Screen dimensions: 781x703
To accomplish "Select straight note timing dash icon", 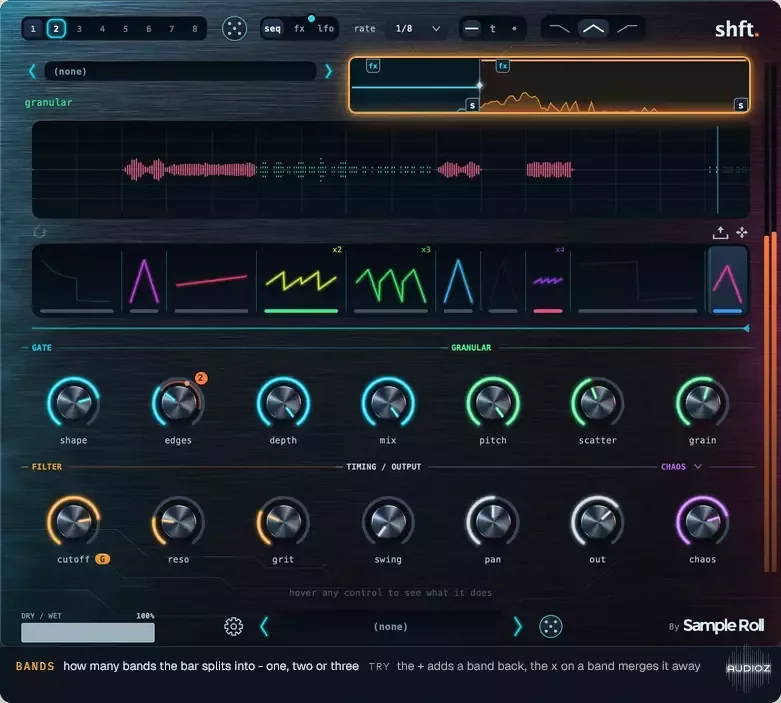I will coord(471,28).
